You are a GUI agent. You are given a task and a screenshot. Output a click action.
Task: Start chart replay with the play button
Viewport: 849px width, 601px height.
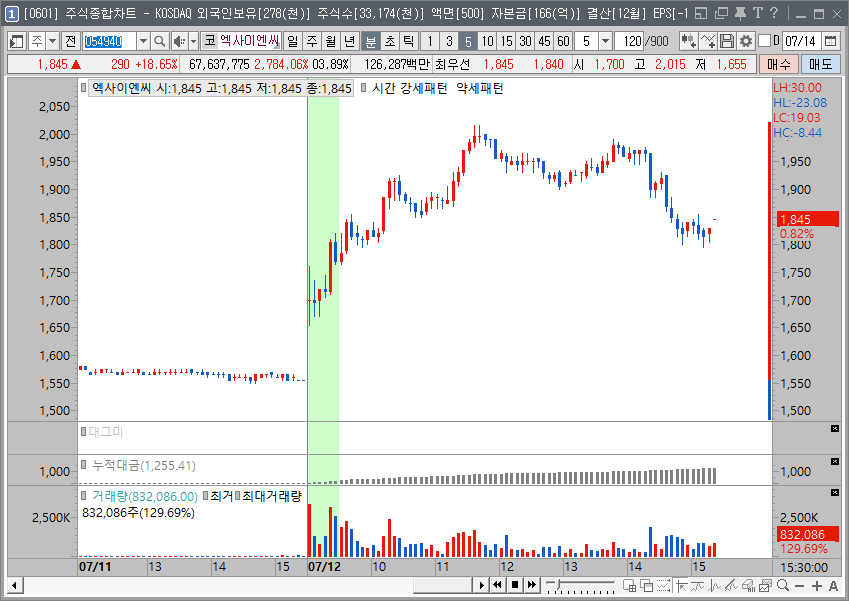click(x=481, y=585)
